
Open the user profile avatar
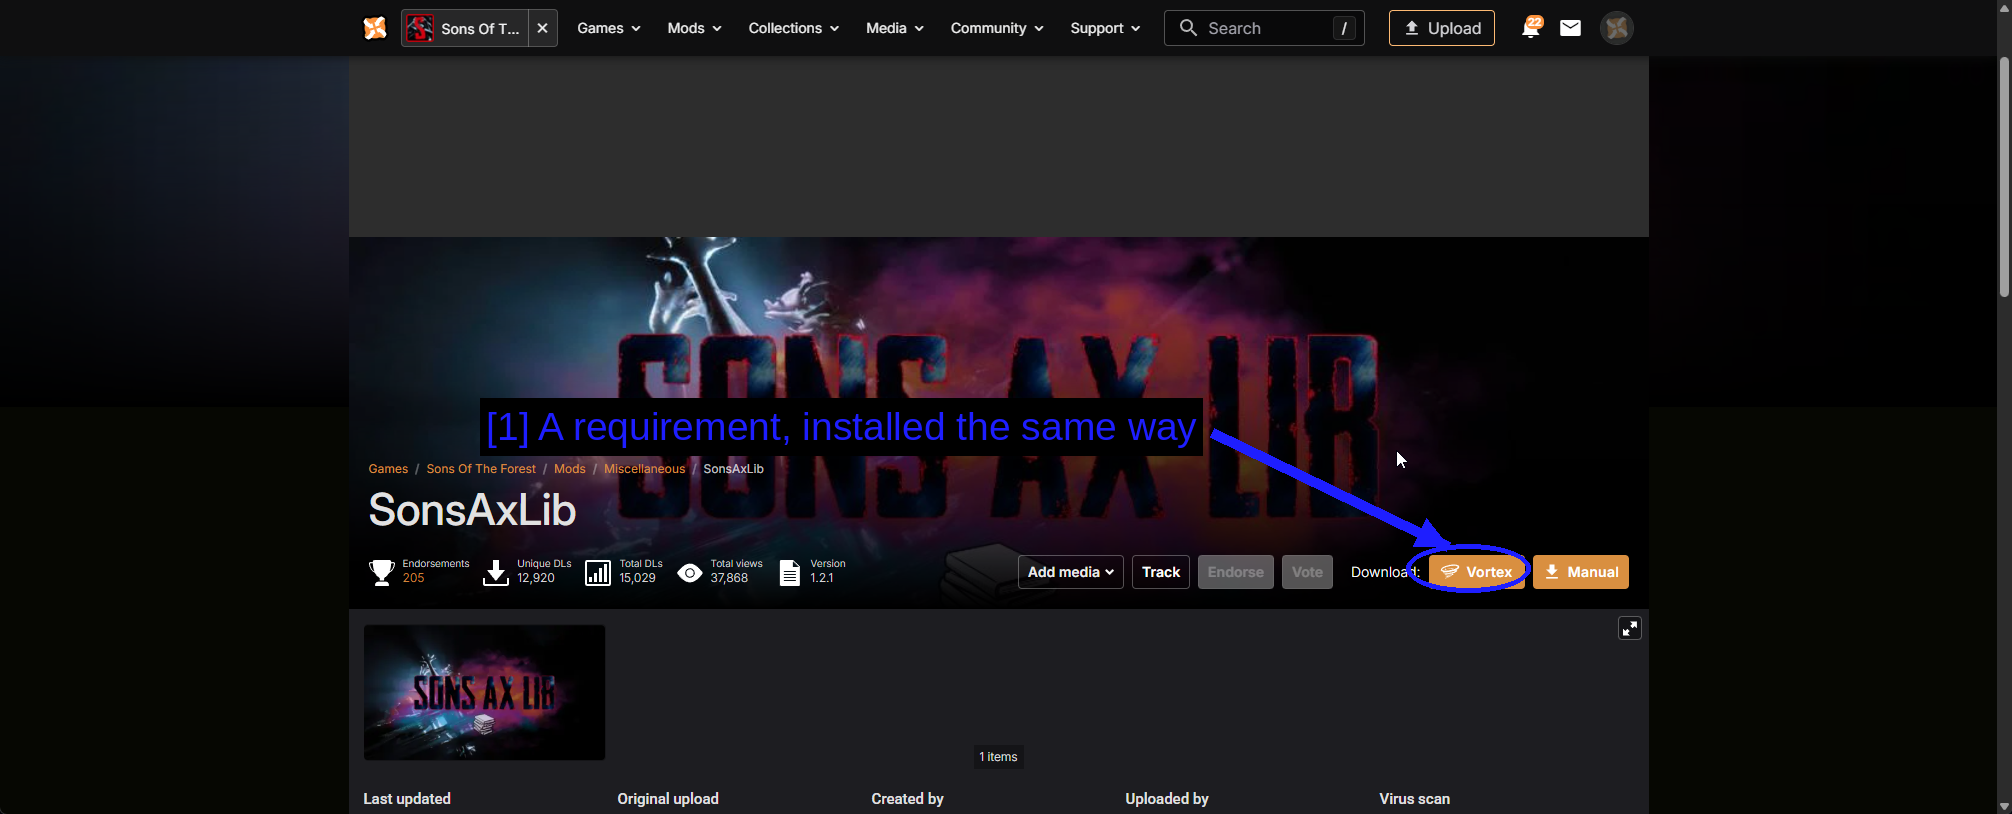click(x=1617, y=28)
